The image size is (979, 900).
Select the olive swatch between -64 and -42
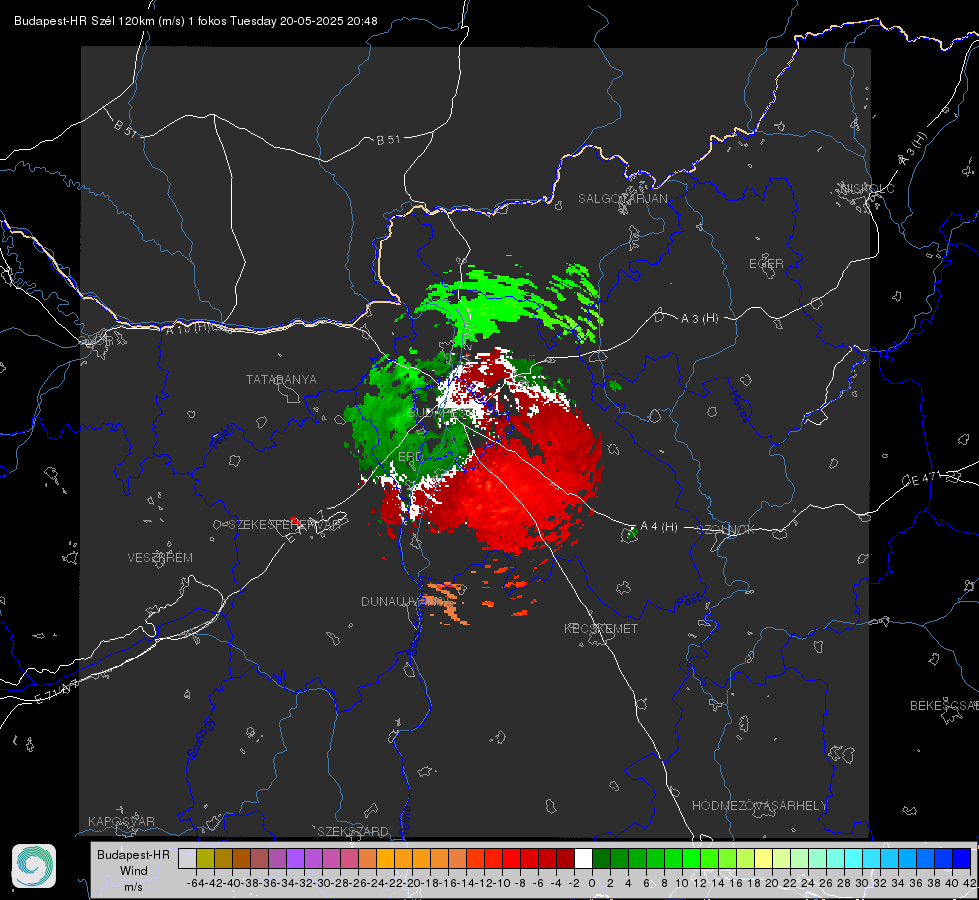coord(205,859)
